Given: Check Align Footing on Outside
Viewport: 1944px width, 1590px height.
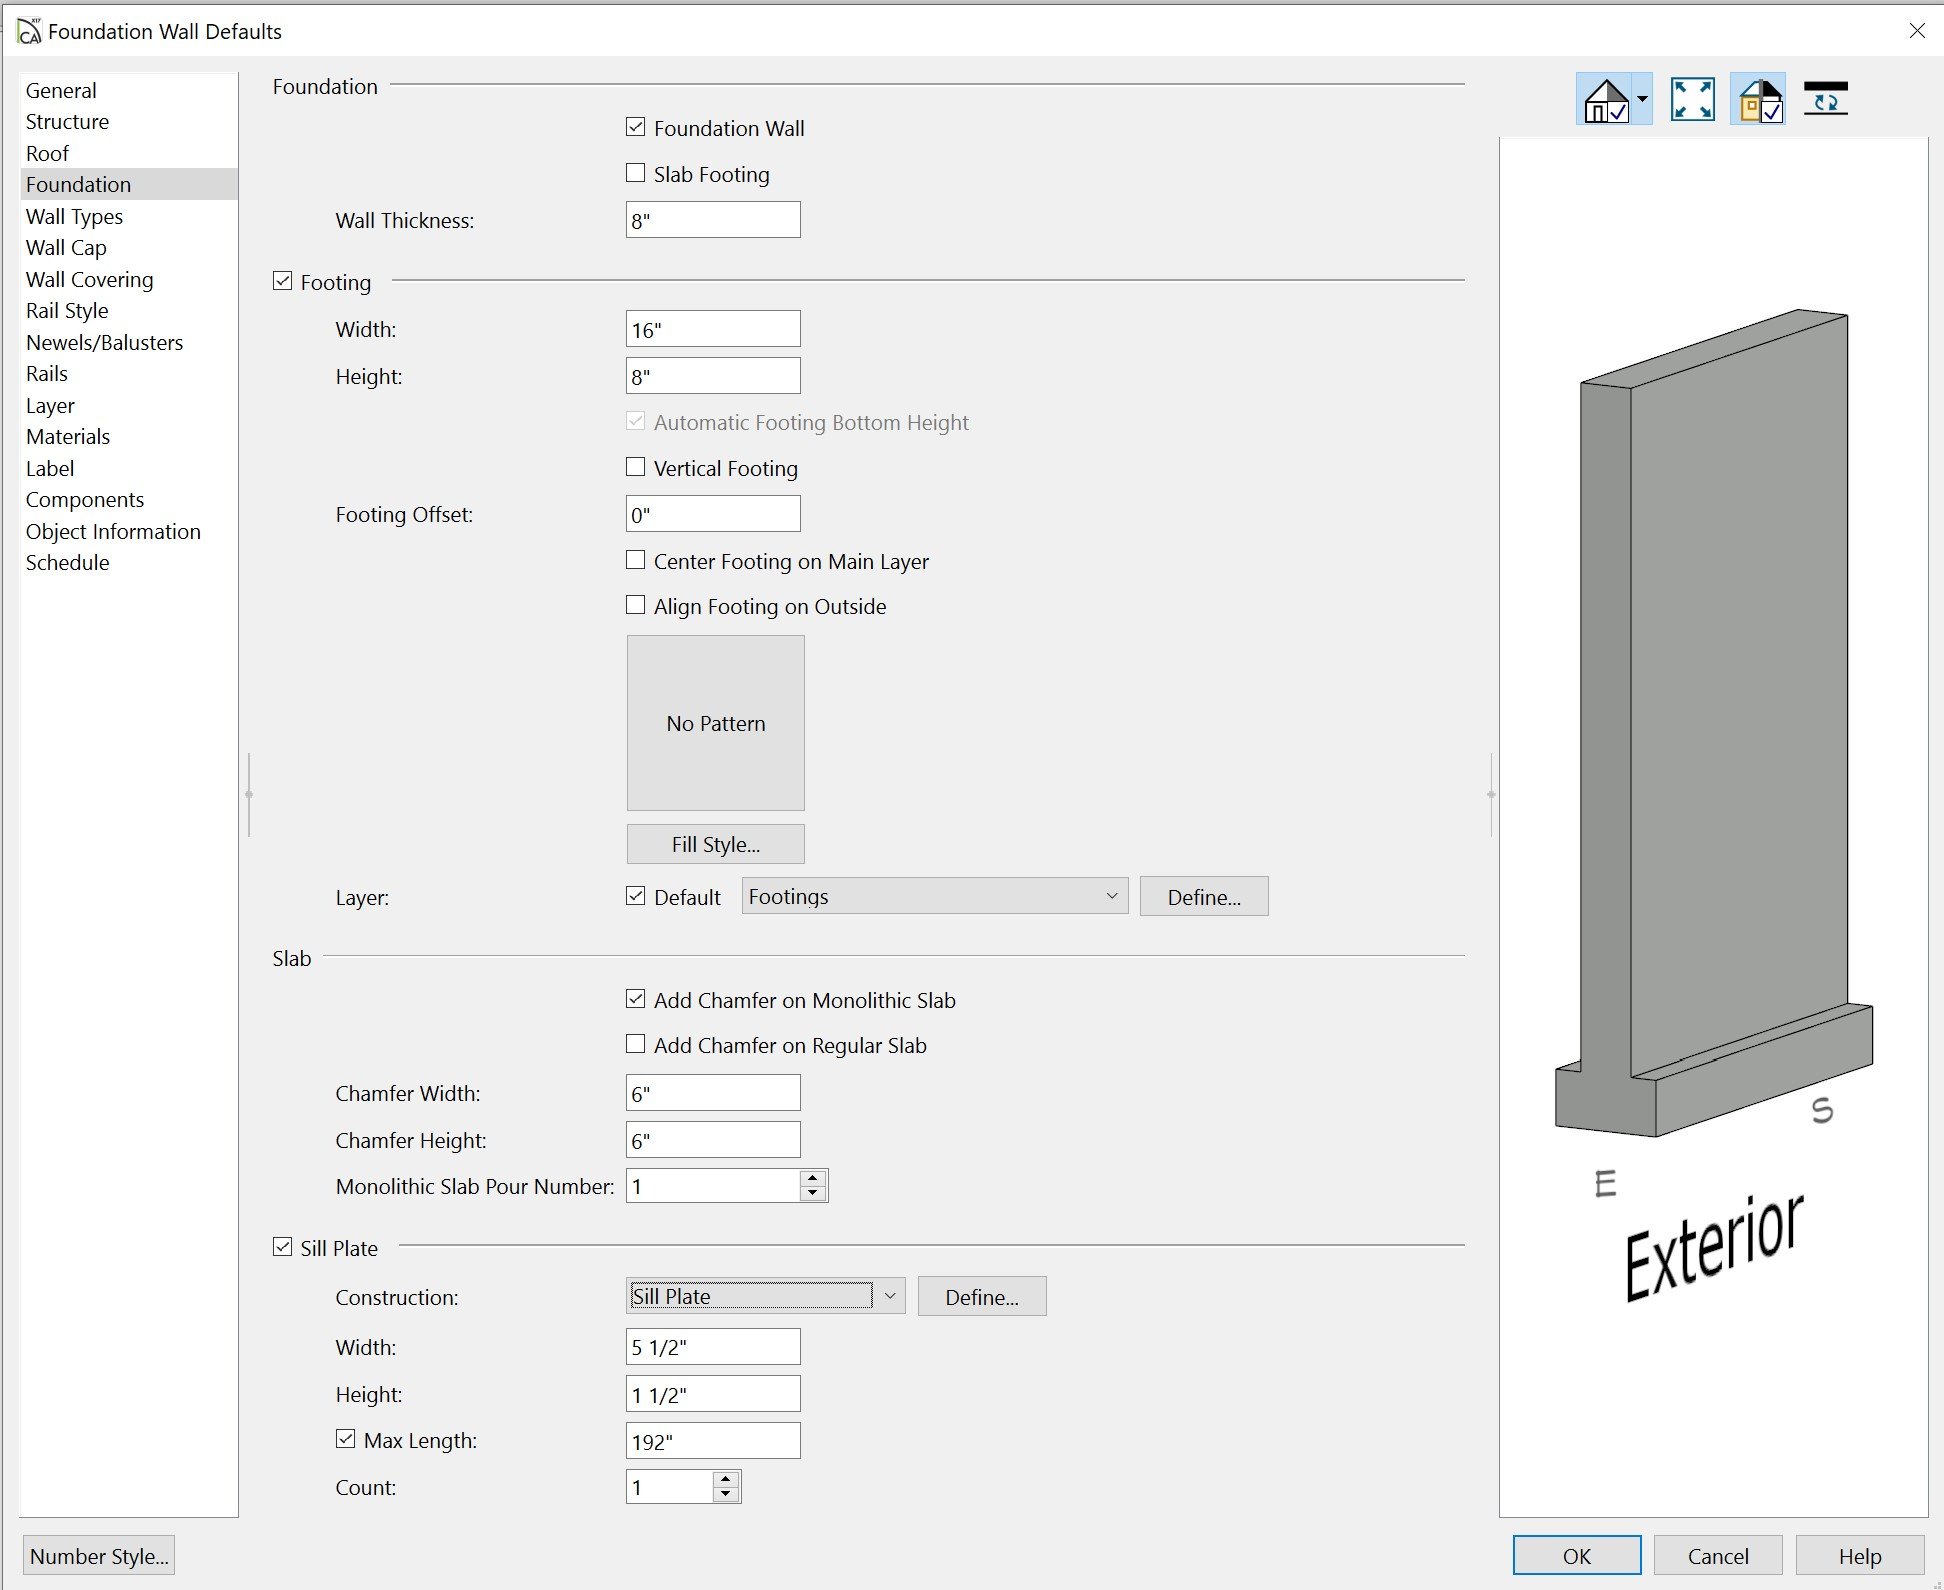Looking at the screenshot, I should click(635, 605).
